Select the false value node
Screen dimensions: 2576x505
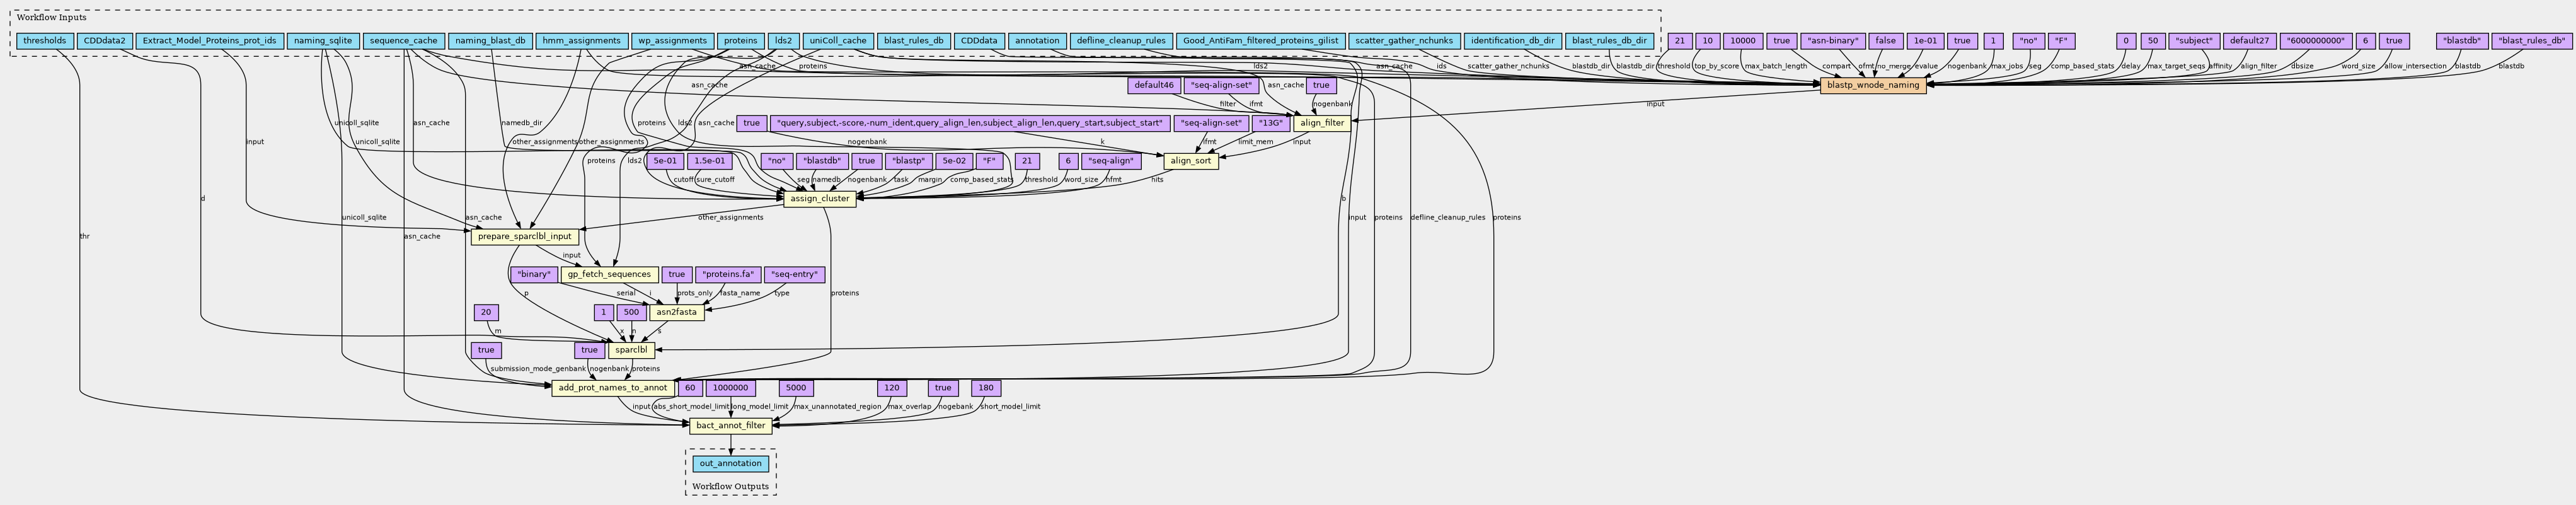[1885, 41]
